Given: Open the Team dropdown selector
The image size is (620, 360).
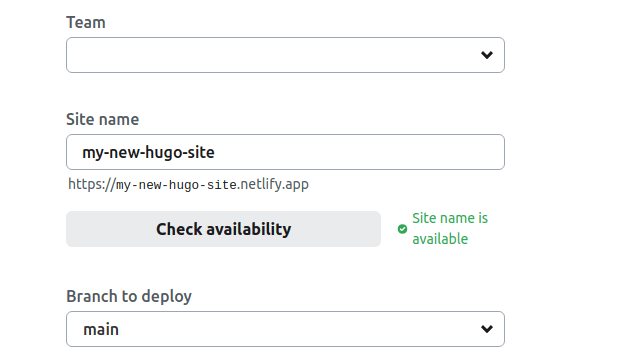Looking at the screenshot, I should pyautogui.click(x=285, y=55).
